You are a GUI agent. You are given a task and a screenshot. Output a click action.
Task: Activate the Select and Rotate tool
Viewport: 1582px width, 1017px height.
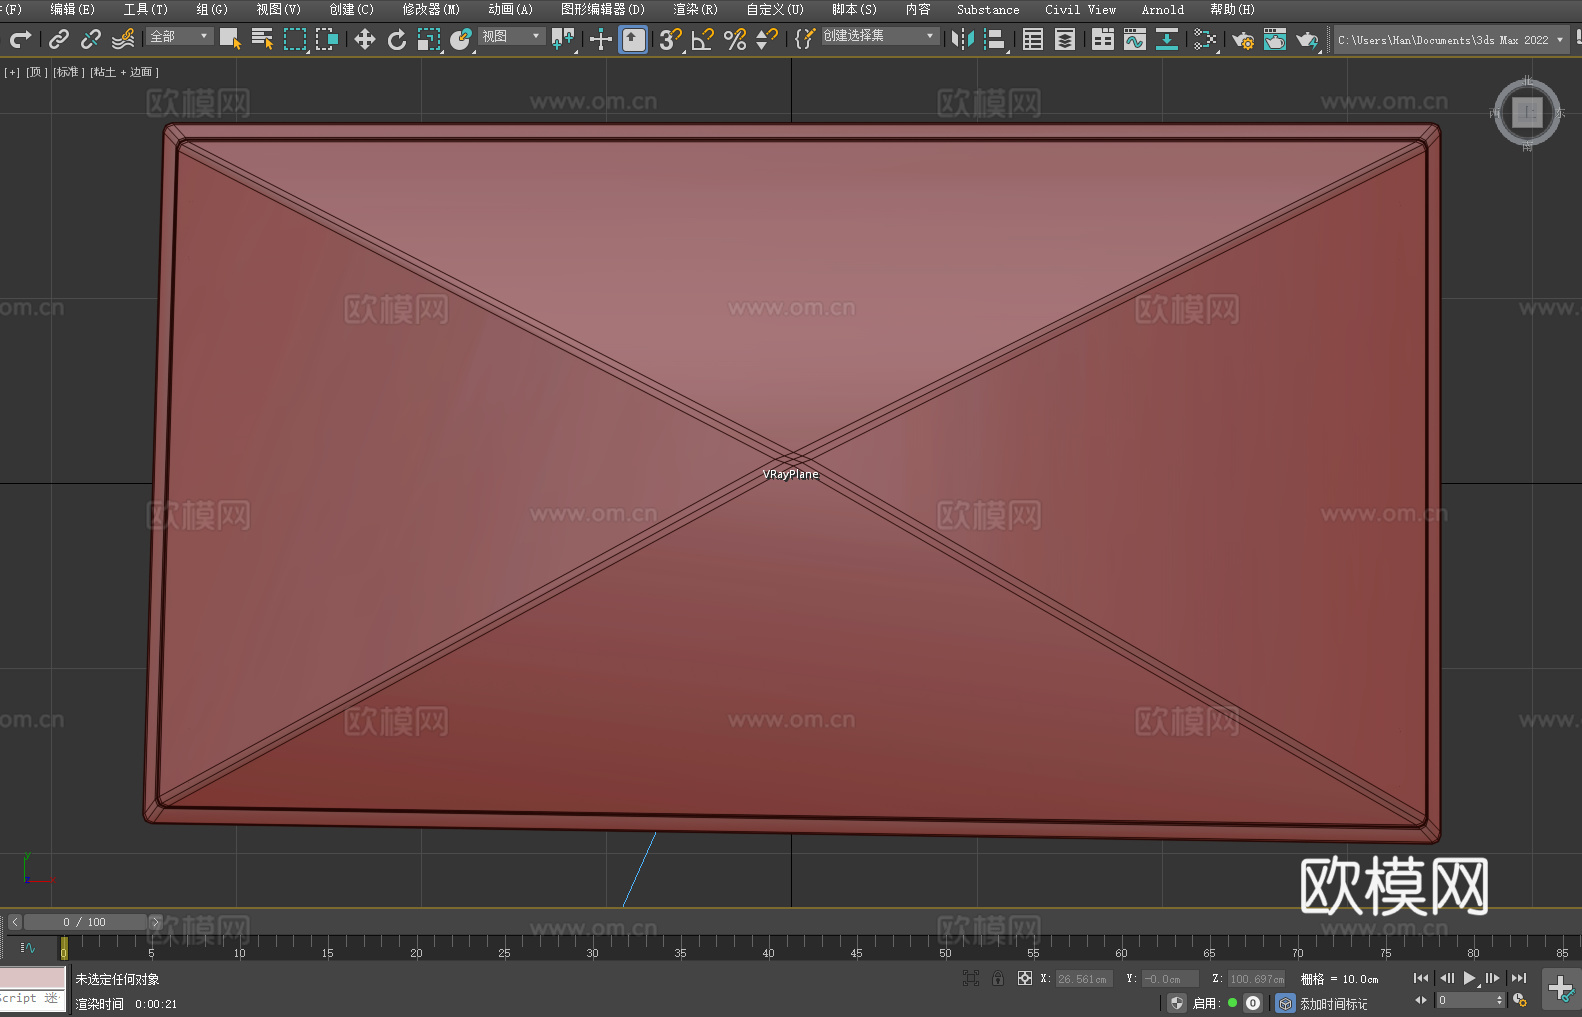397,39
